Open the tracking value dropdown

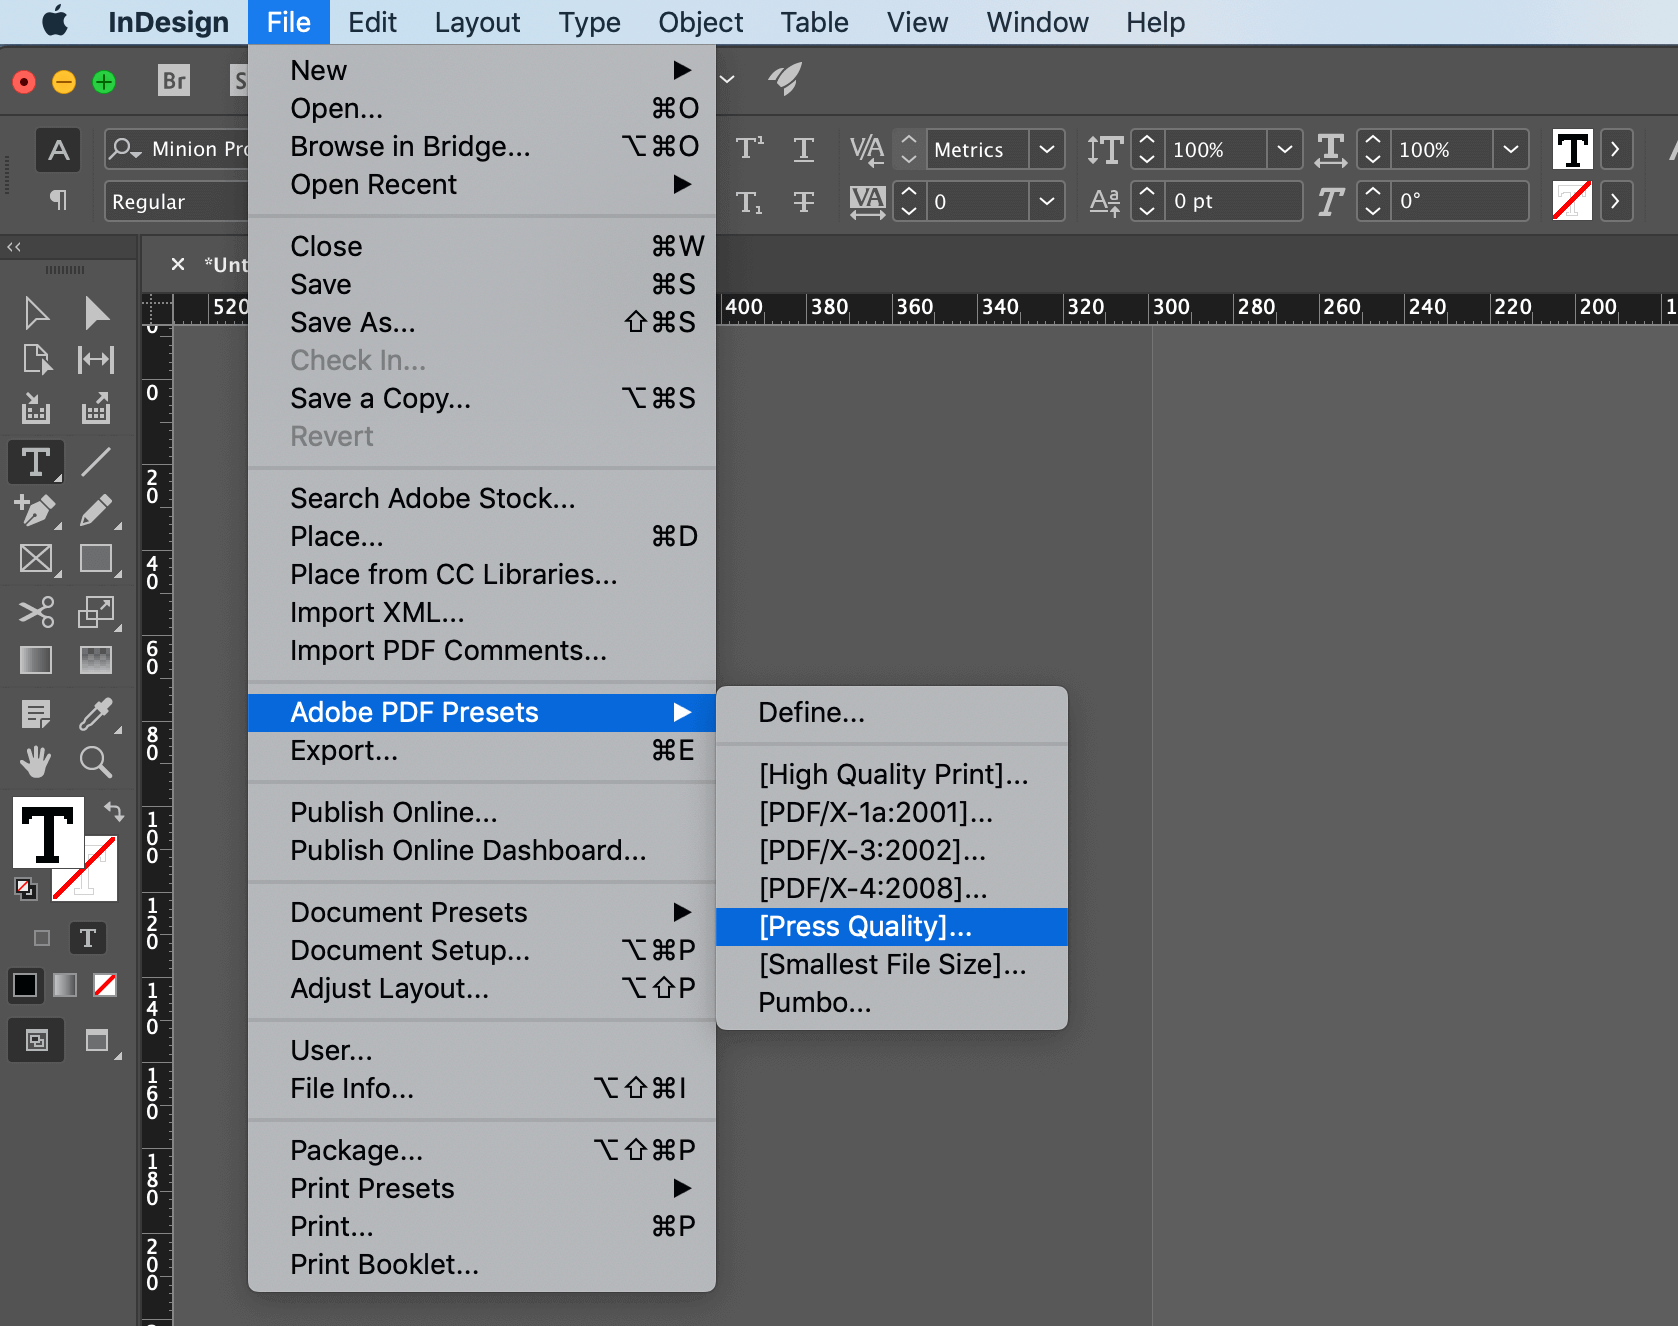1046,202
